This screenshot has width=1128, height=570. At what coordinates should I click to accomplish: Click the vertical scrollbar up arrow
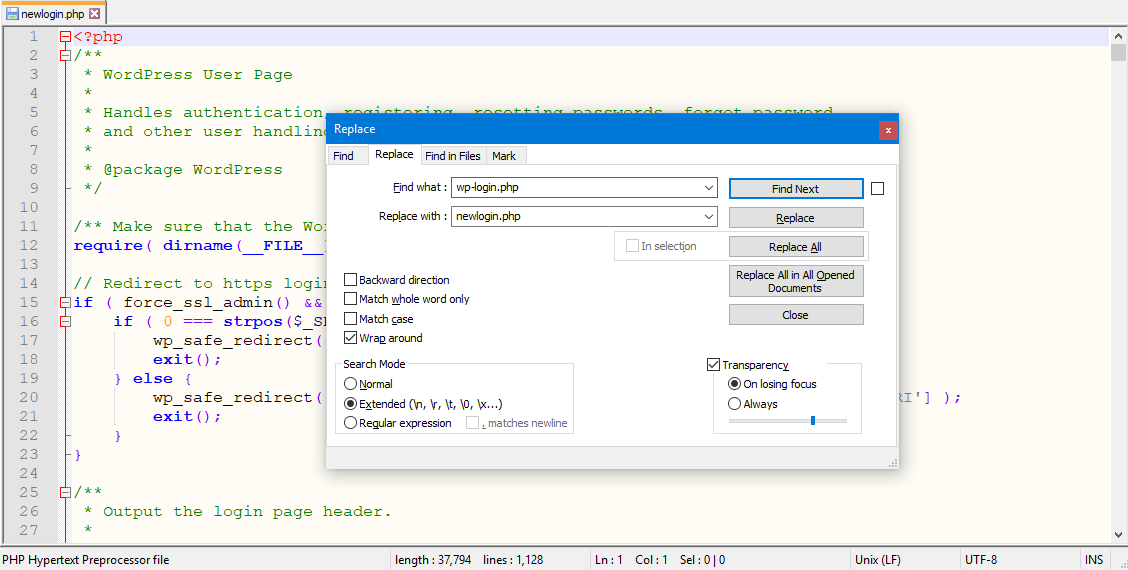pyautogui.click(x=1118, y=35)
